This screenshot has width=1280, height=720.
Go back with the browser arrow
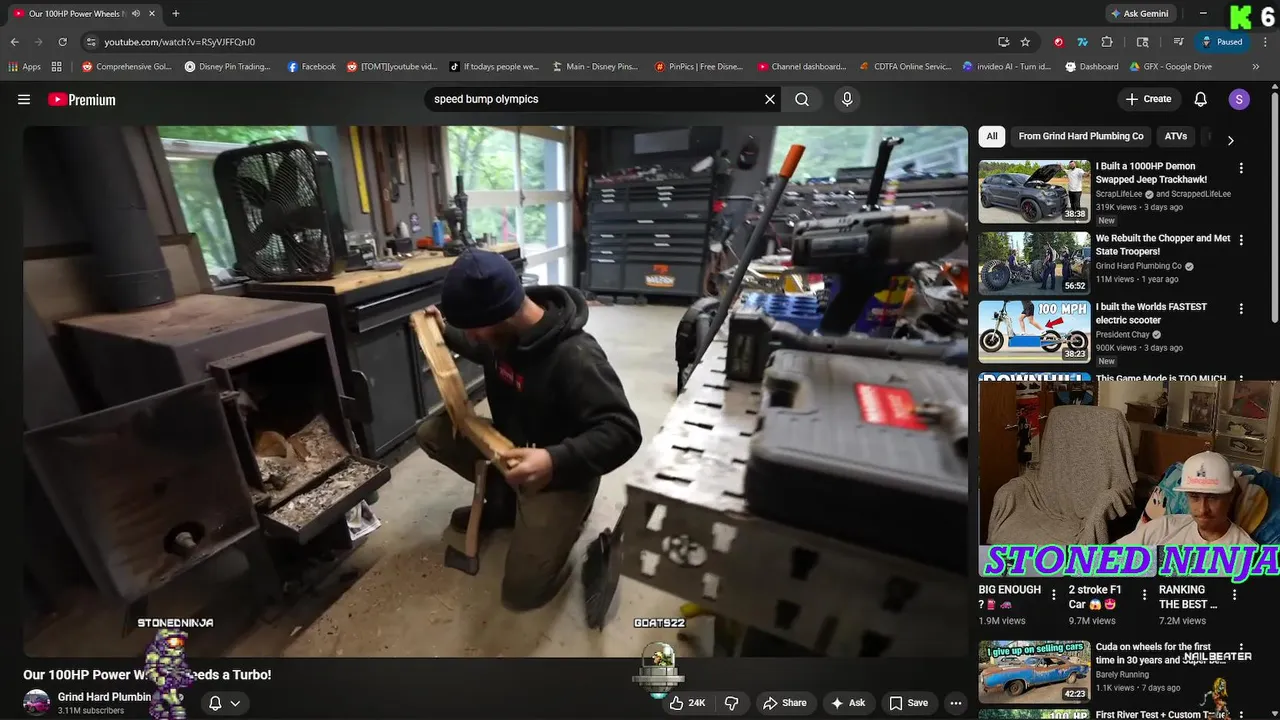14,42
